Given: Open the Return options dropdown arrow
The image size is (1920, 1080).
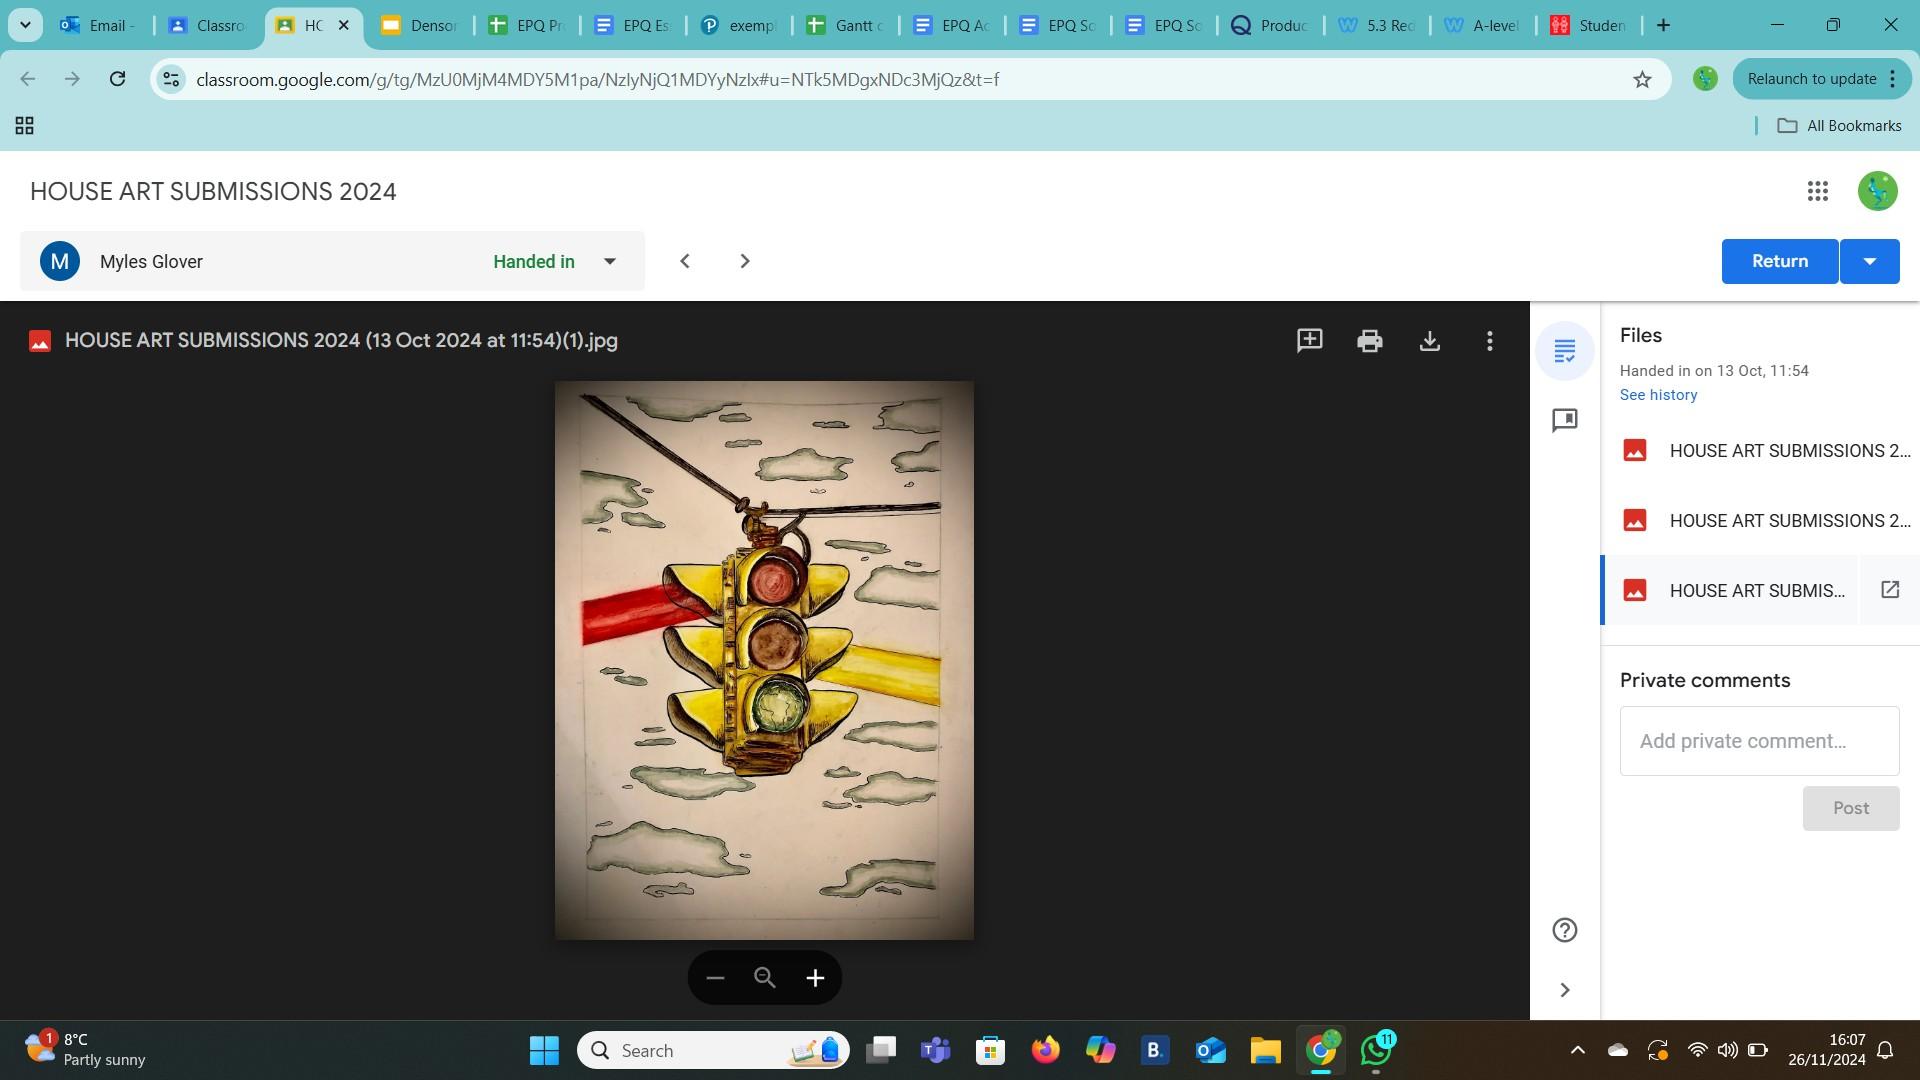Looking at the screenshot, I should click(x=1869, y=261).
